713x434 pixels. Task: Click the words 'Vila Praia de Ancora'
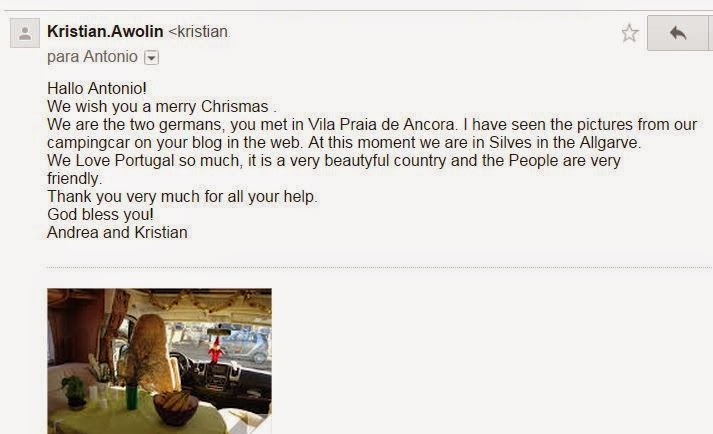click(382, 124)
